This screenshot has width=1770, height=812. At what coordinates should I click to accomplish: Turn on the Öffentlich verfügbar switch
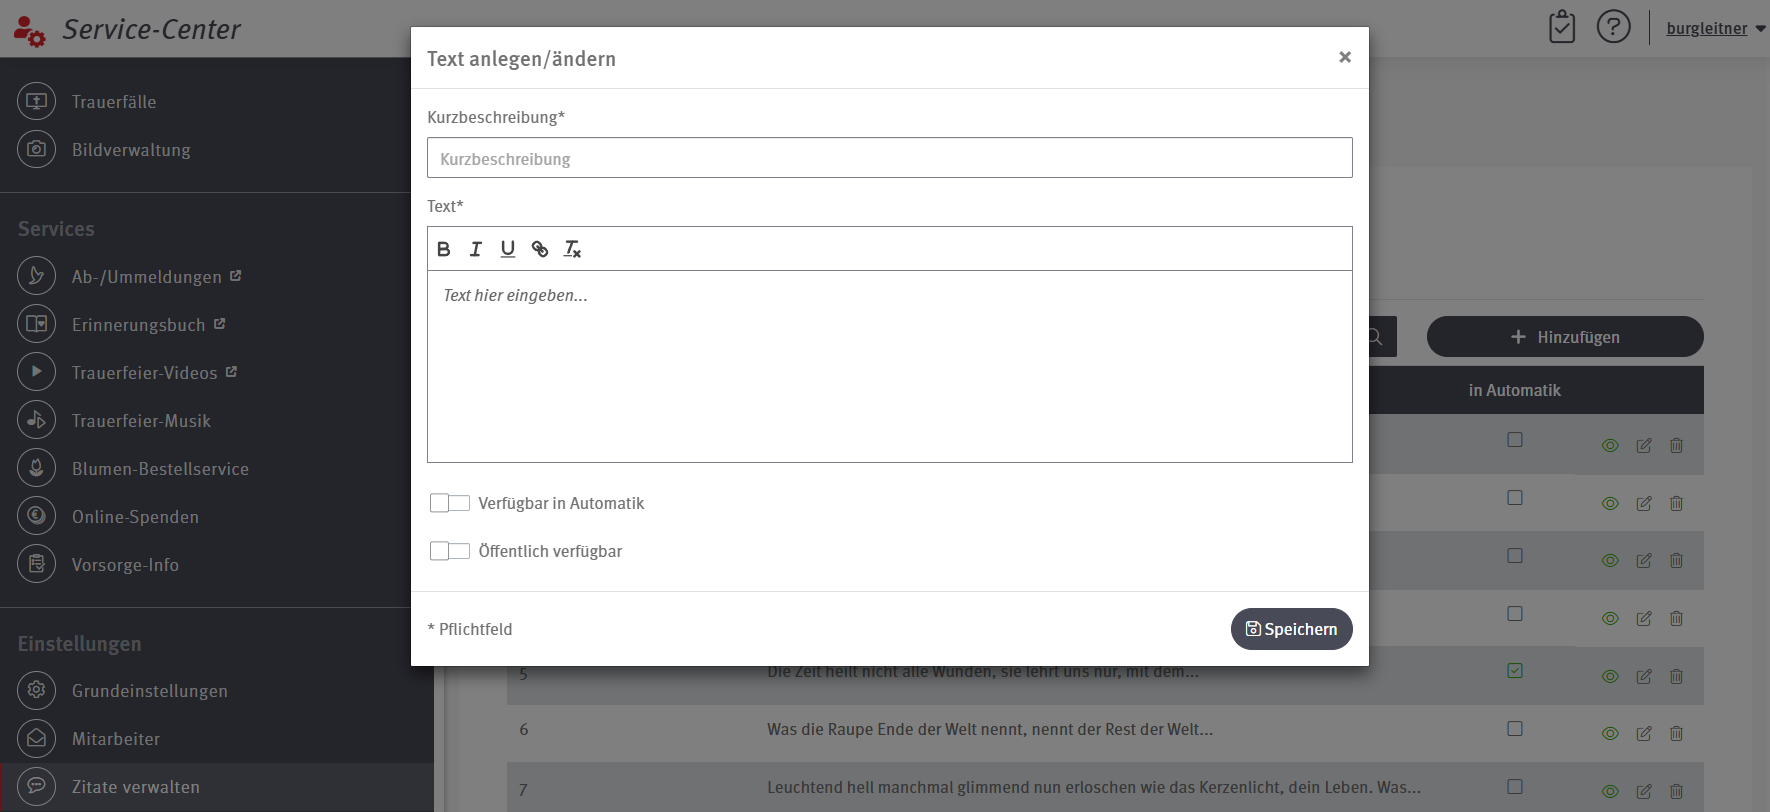(449, 551)
